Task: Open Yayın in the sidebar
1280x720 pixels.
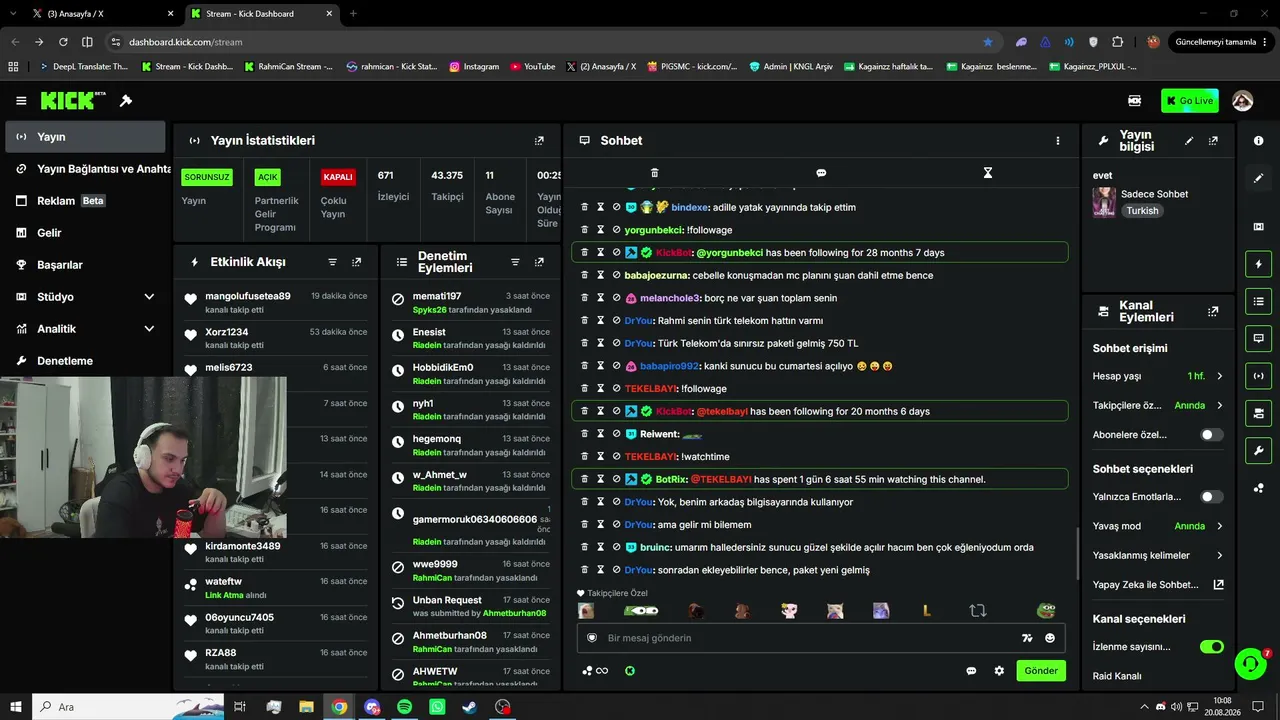Action: point(84,137)
